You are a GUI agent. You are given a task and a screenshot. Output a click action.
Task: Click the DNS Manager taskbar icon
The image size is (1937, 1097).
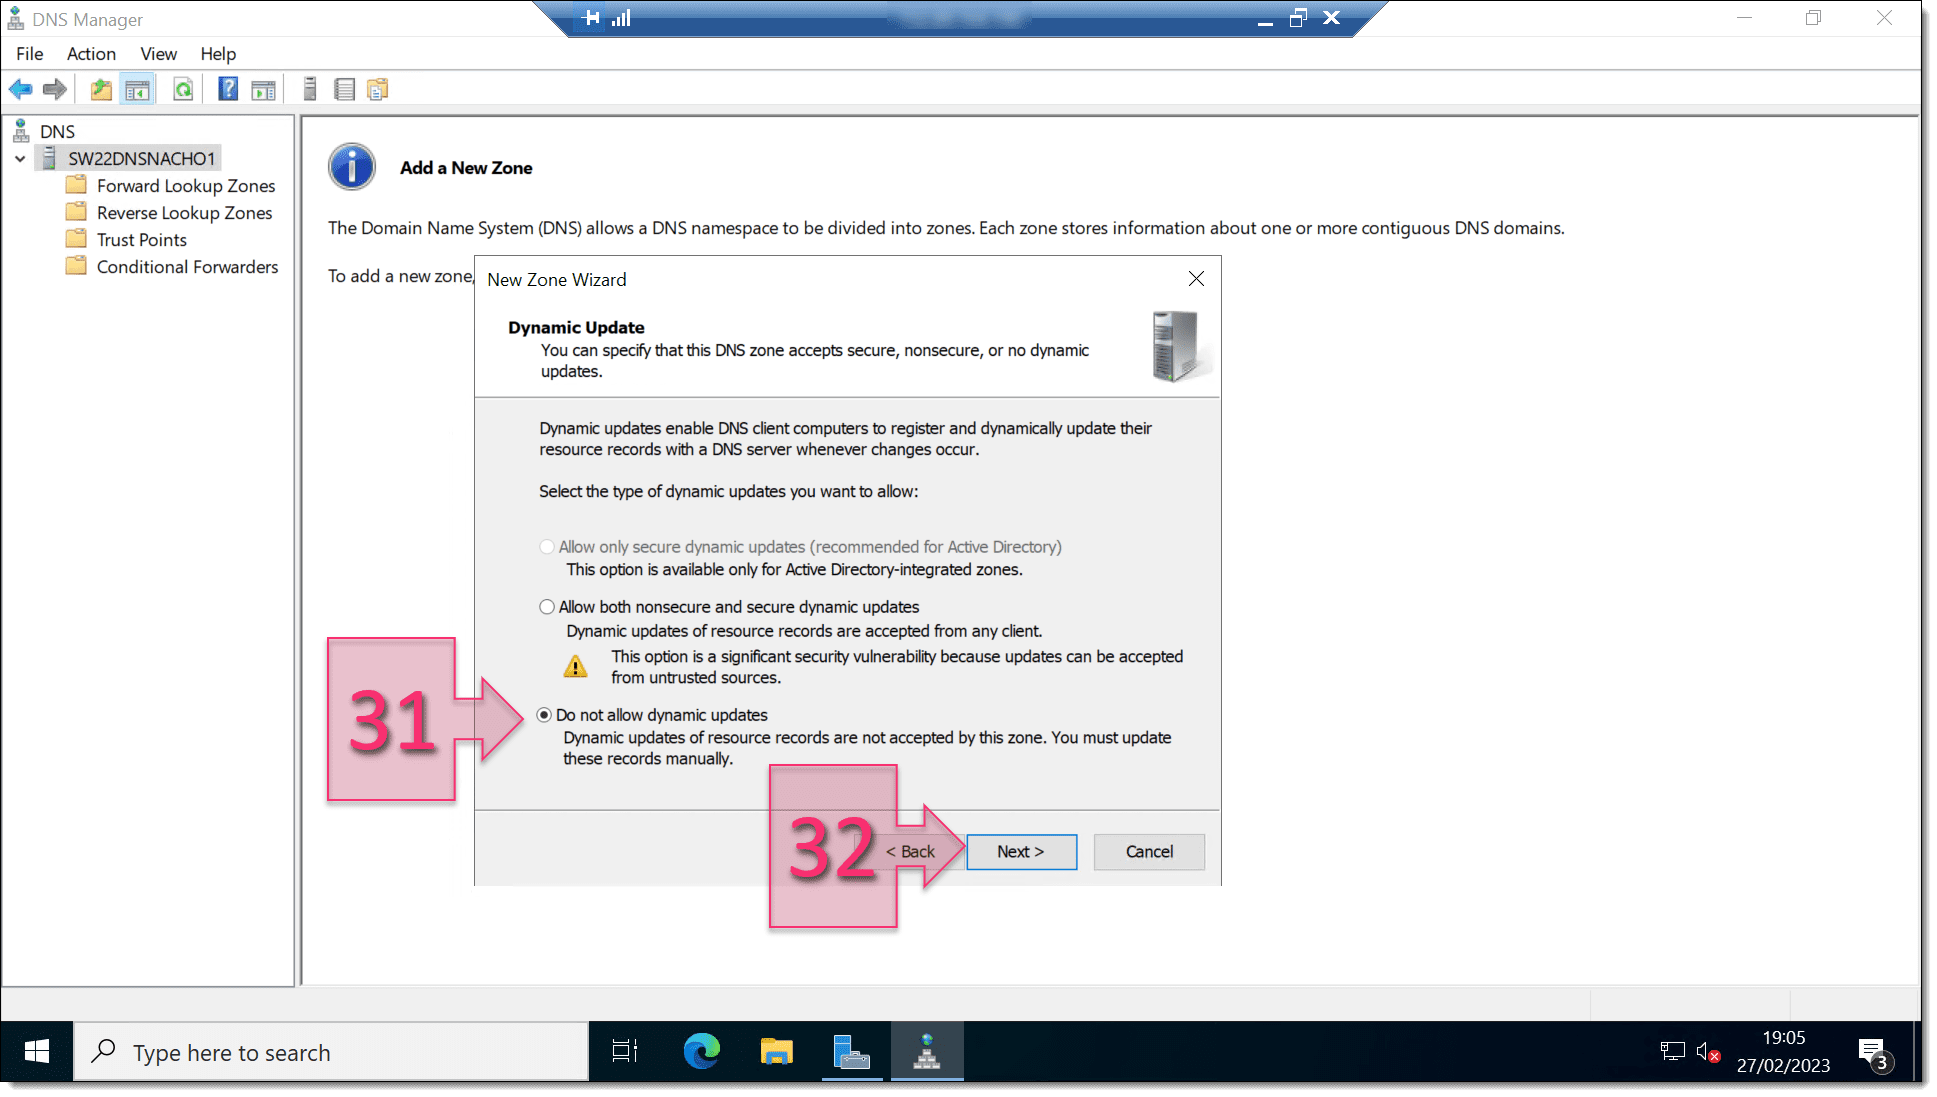click(x=926, y=1052)
